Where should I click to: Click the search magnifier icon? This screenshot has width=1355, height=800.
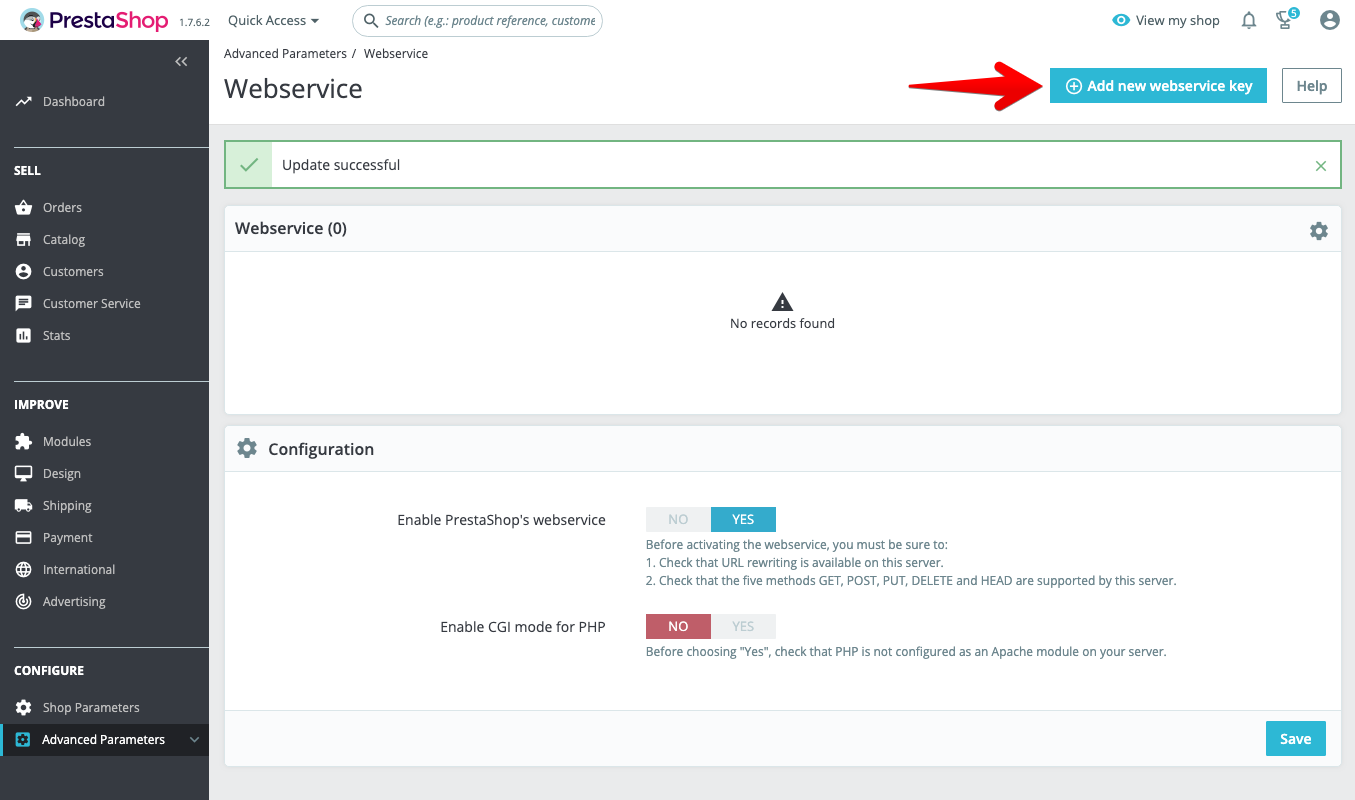click(x=371, y=20)
